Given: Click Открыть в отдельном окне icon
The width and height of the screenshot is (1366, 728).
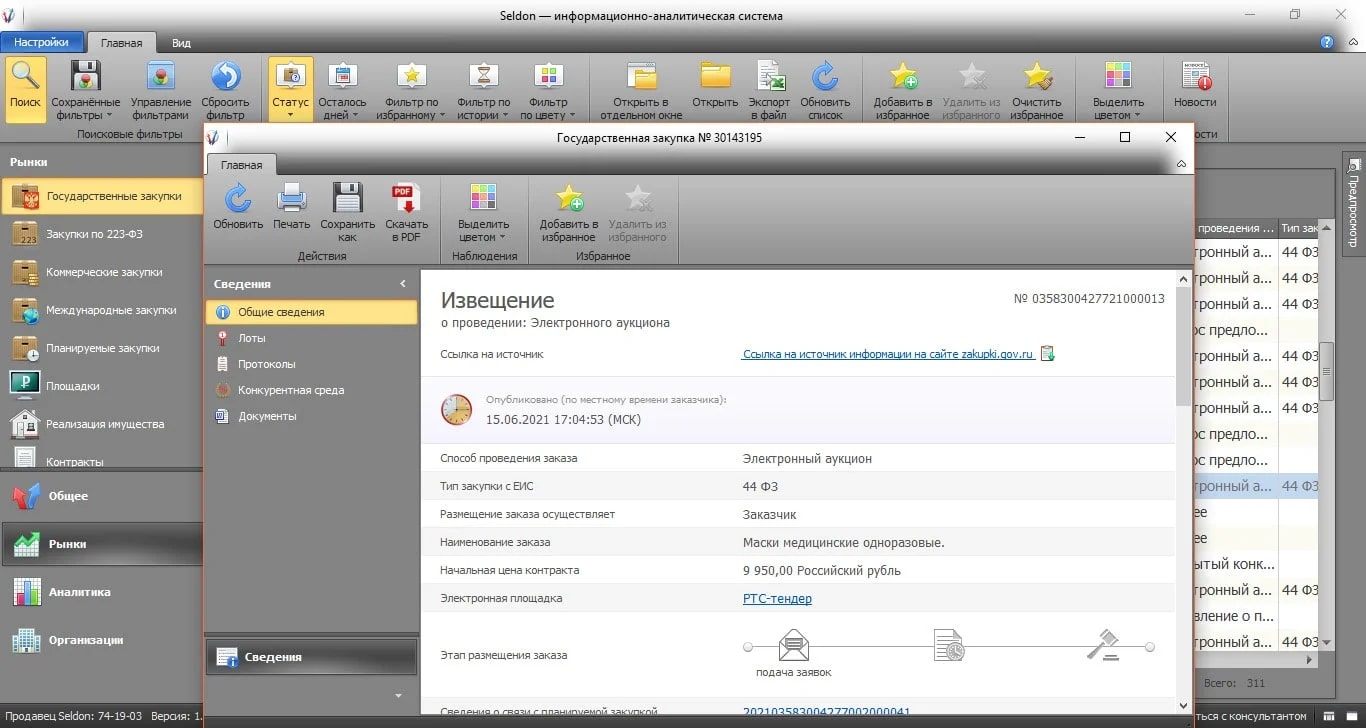Looking at the screenshot, I should pos(641,89).
